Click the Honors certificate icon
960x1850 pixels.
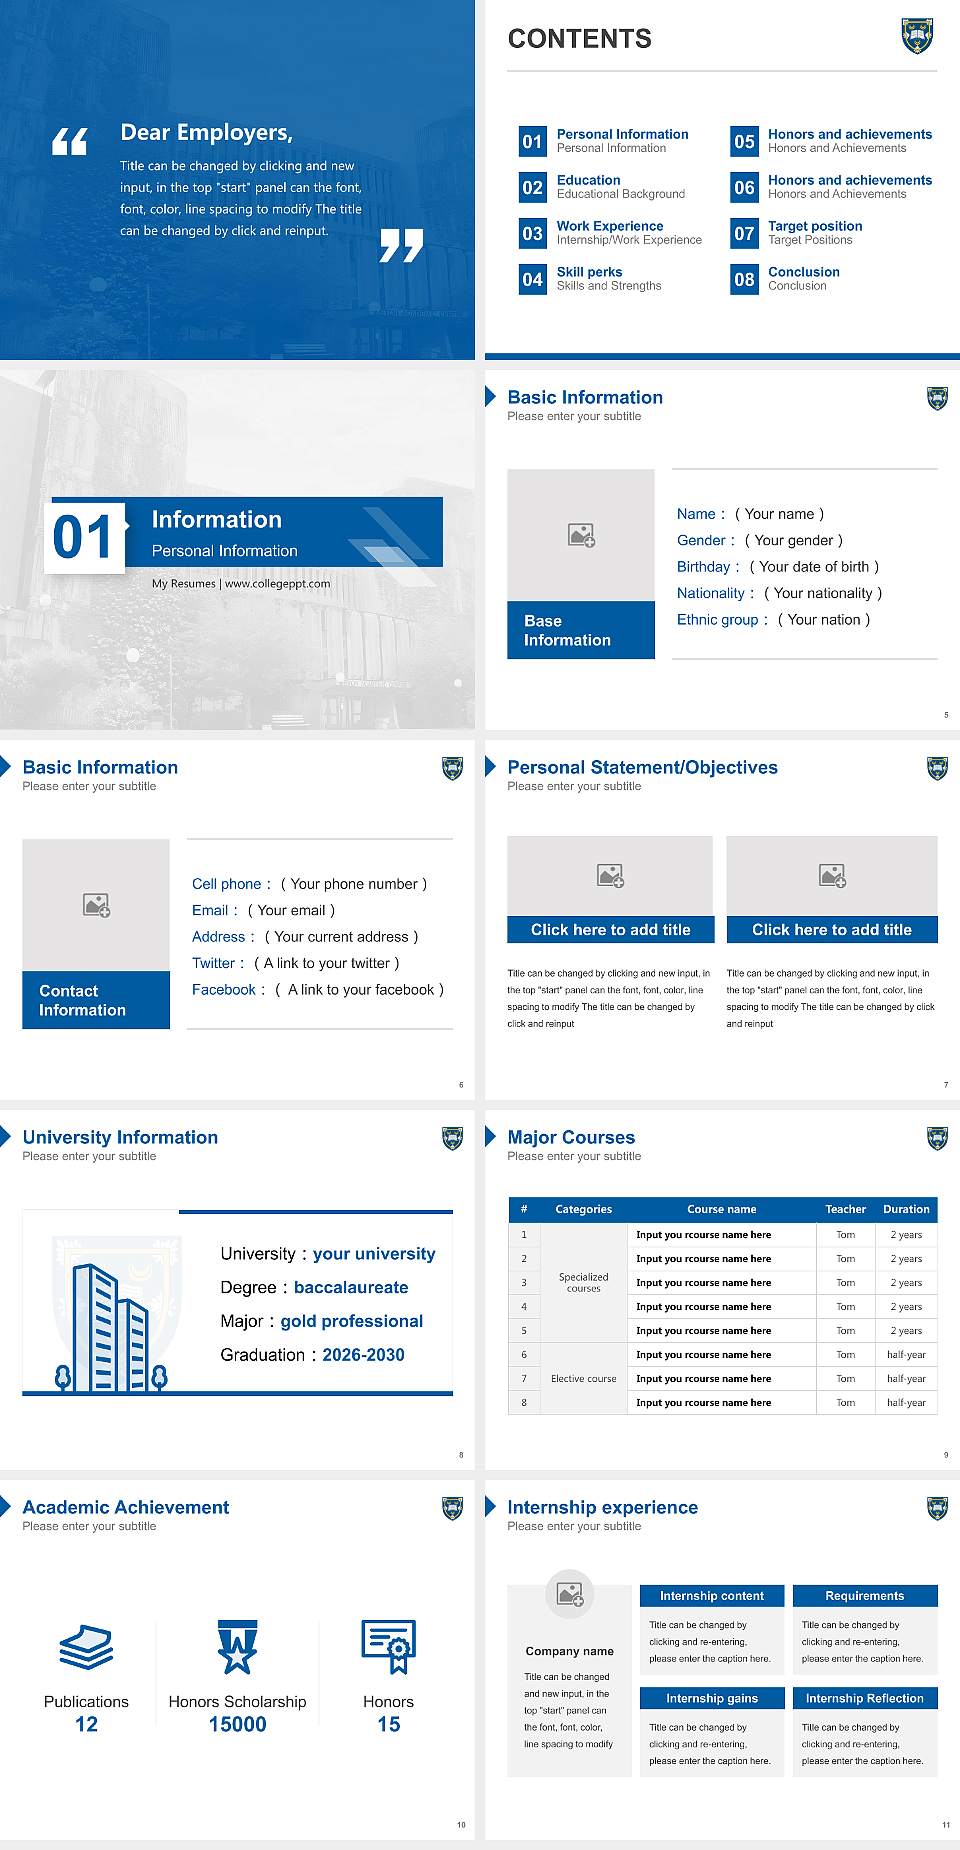point(389,1647)
